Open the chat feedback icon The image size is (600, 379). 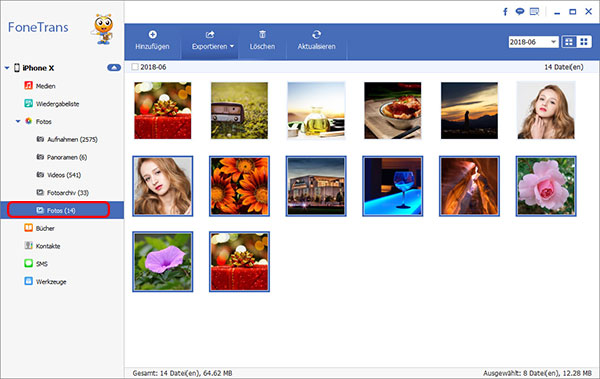pos(519,11)
